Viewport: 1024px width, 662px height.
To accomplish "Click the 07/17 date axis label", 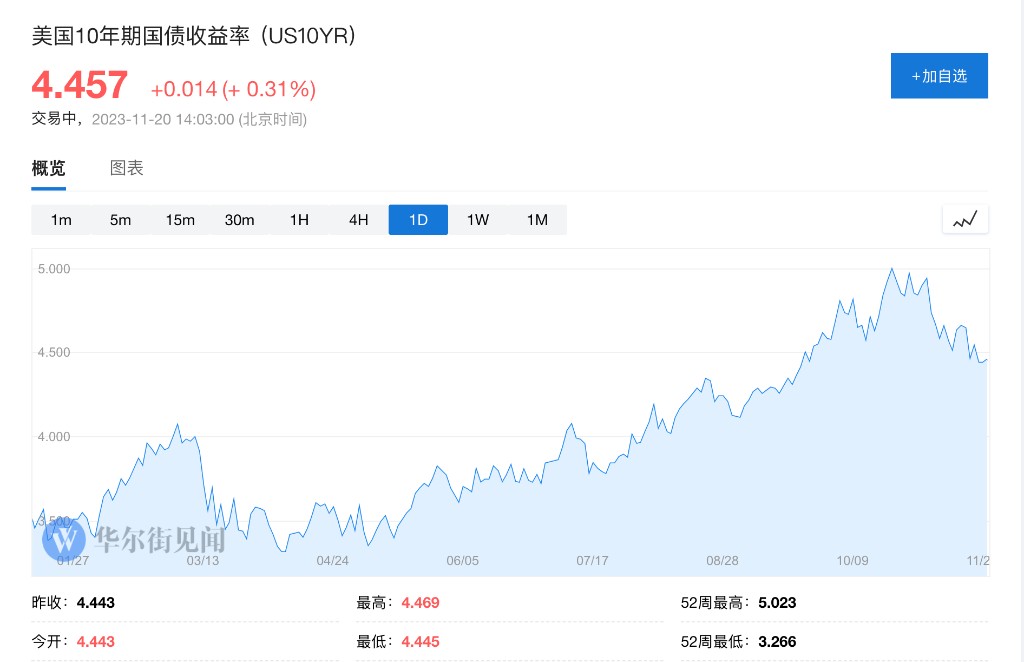I will (x=592, y=561).
